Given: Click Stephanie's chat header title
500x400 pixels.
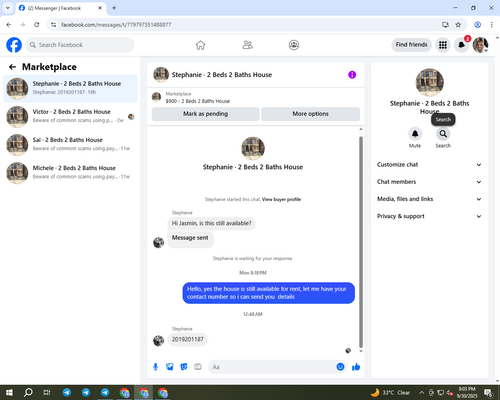Looking at the screenshot, I should (x=222, y=75).
